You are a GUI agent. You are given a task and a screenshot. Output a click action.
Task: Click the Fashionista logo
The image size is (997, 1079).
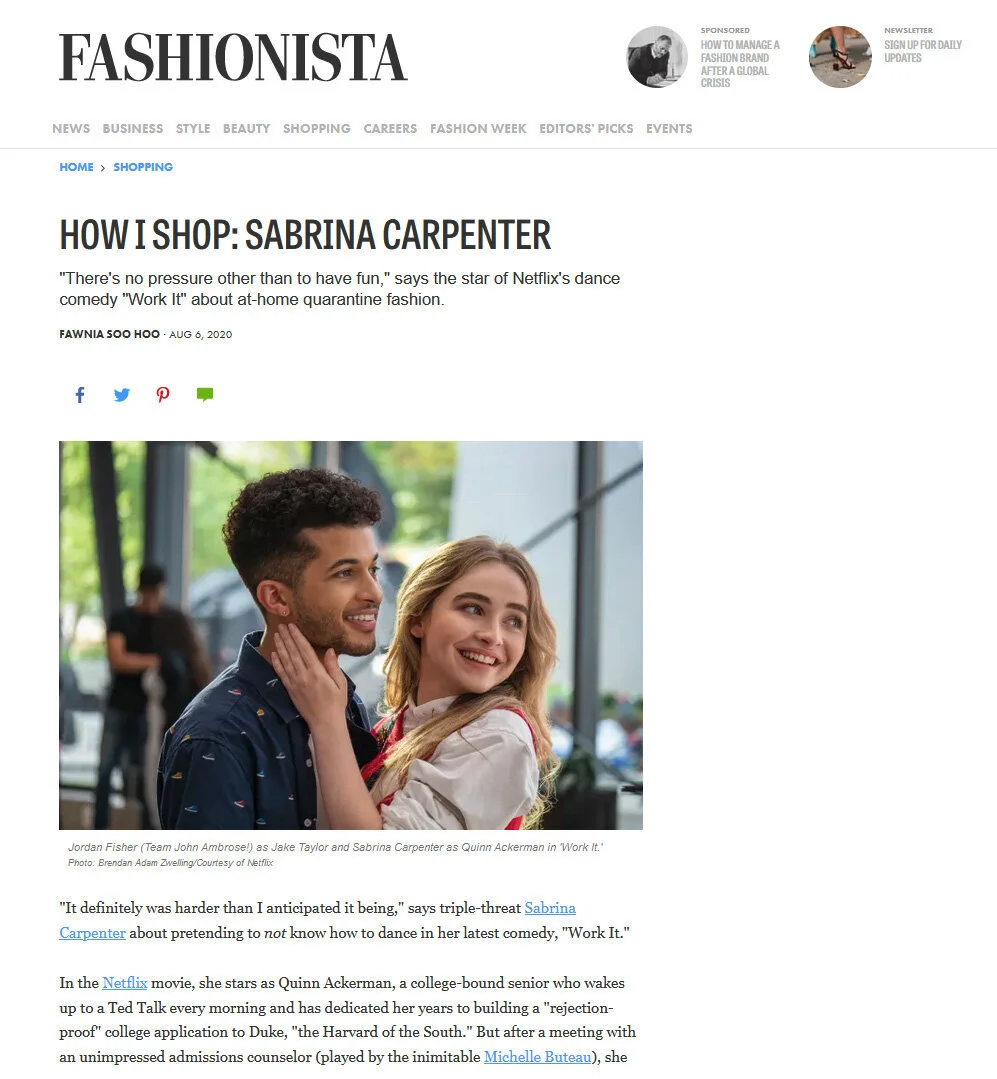pos(233,58)
